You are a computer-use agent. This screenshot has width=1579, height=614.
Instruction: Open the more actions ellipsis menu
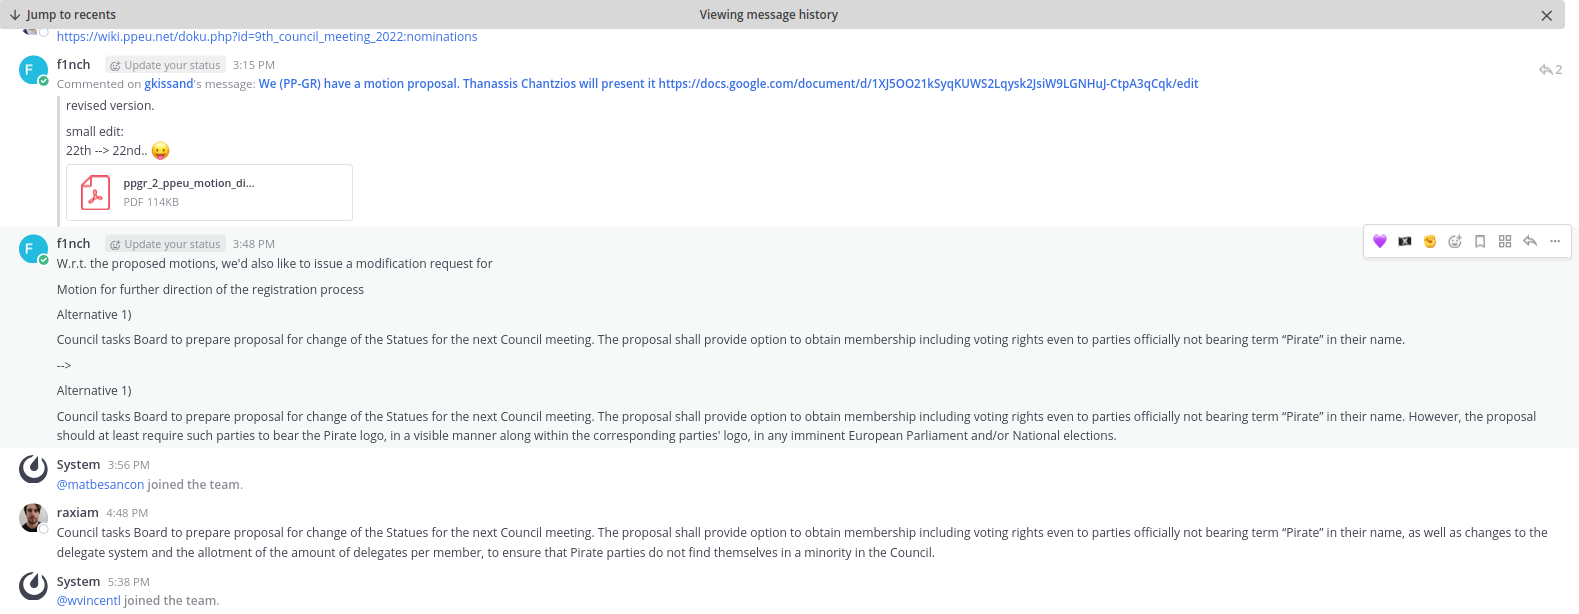coord(1555,241)
